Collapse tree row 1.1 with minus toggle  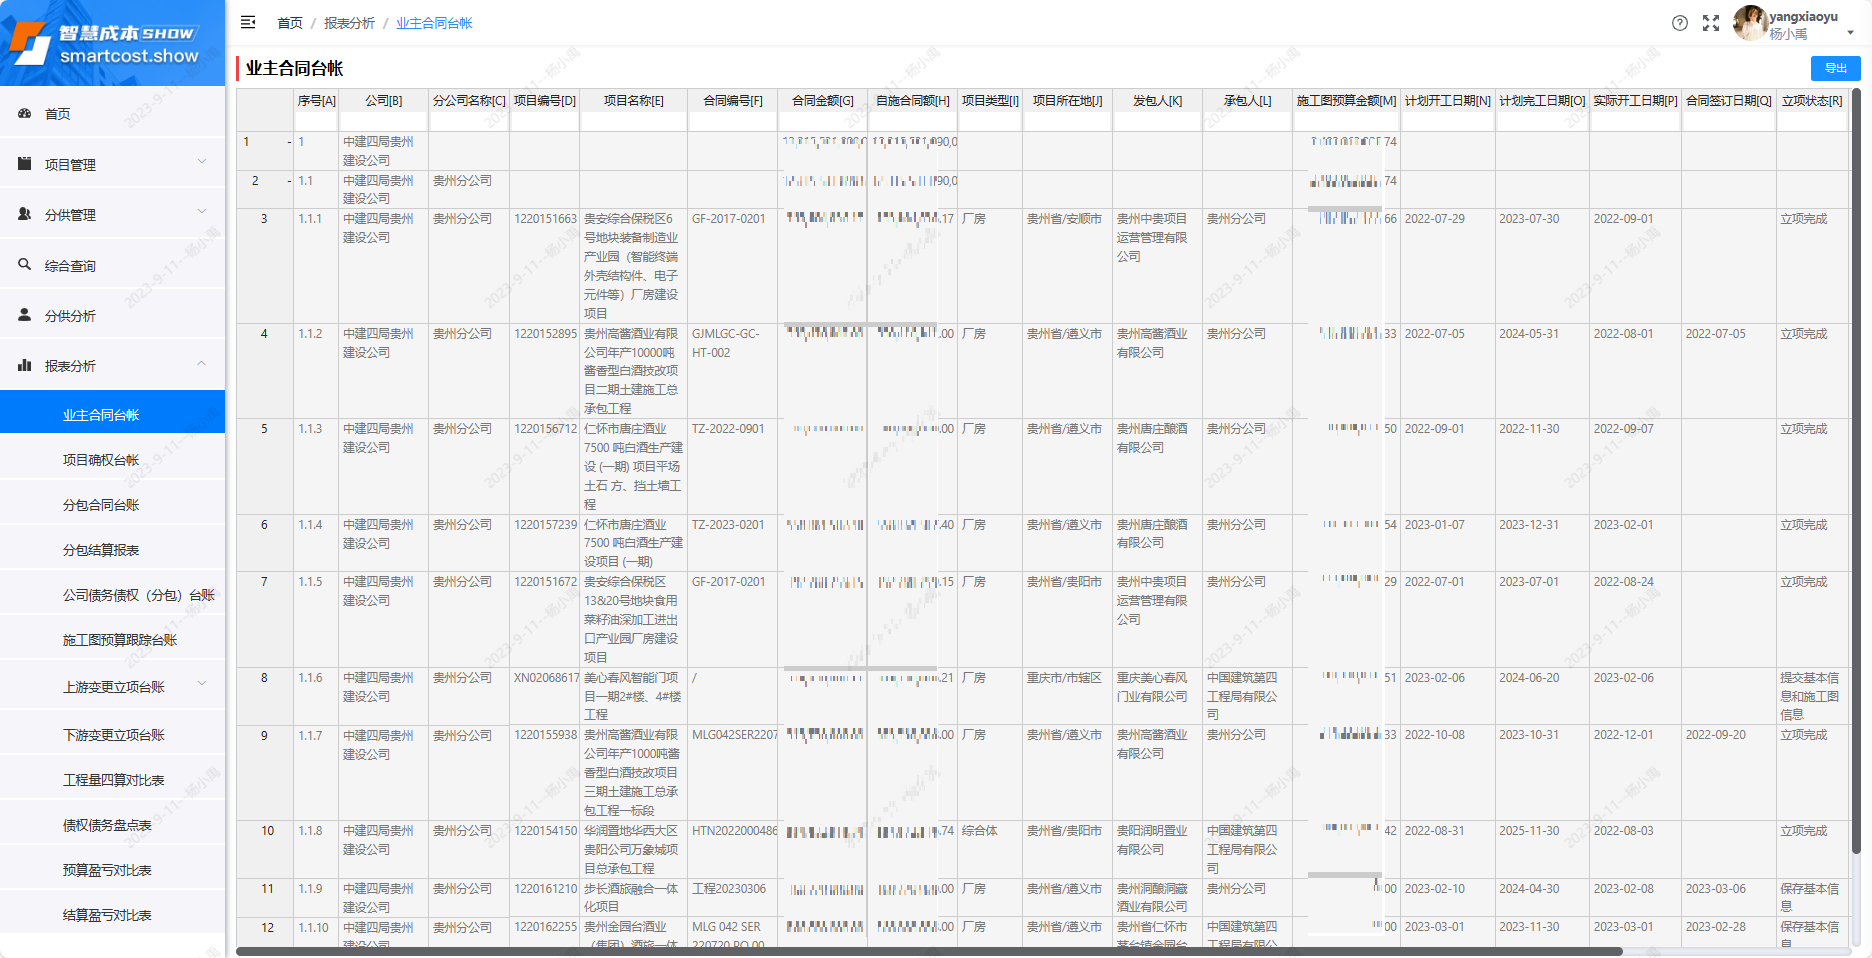coord(289,181)
